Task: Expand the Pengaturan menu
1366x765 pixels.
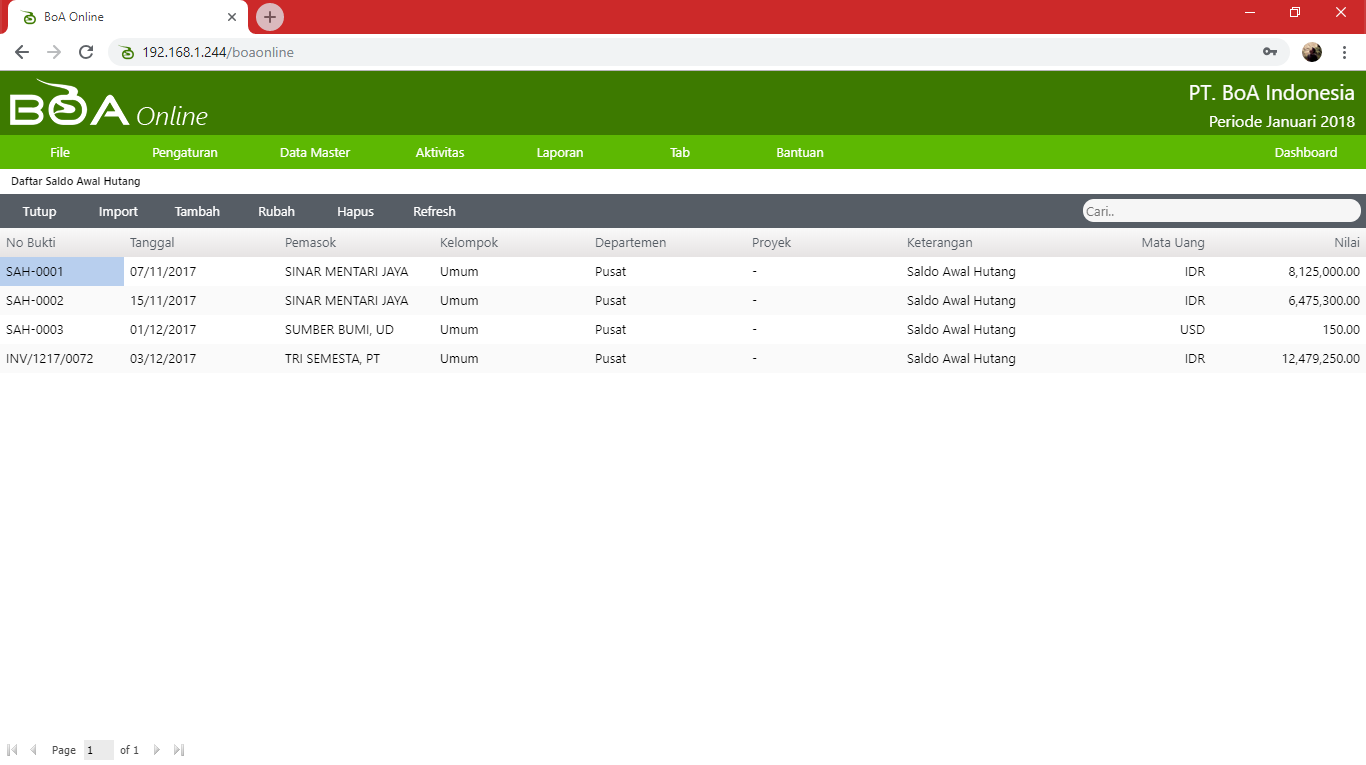Action: point(185,153)
